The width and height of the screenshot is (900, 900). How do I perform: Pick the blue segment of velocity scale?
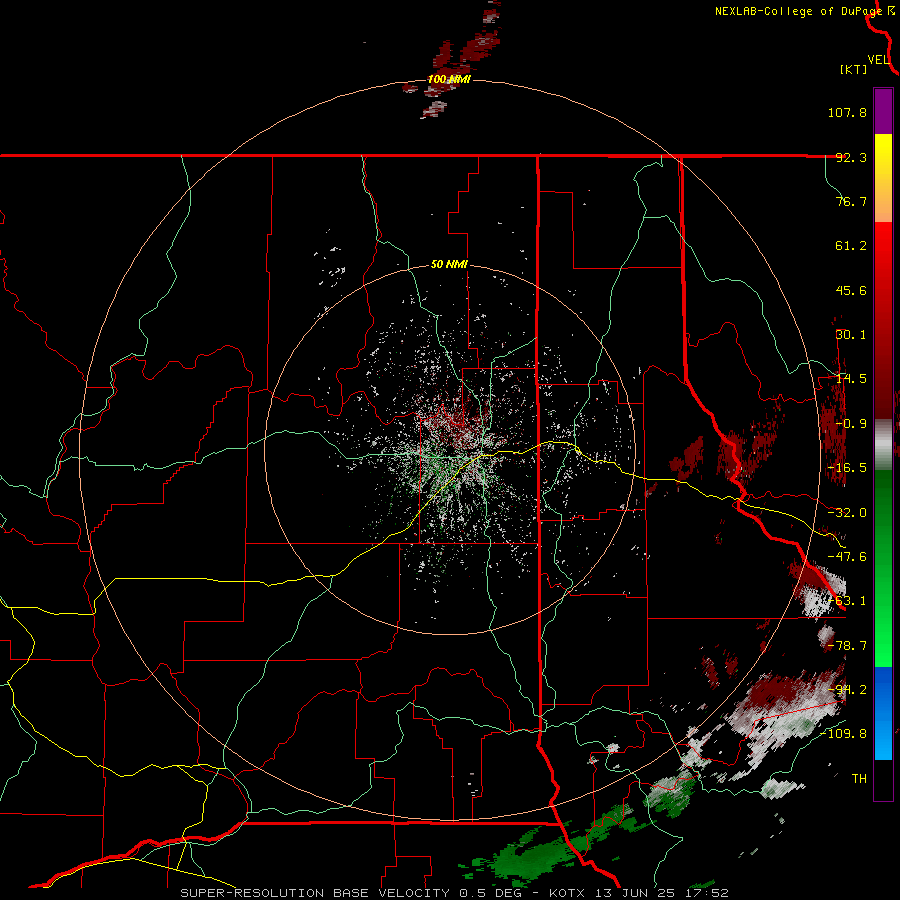pyautogui.click(x=883, y=713)
